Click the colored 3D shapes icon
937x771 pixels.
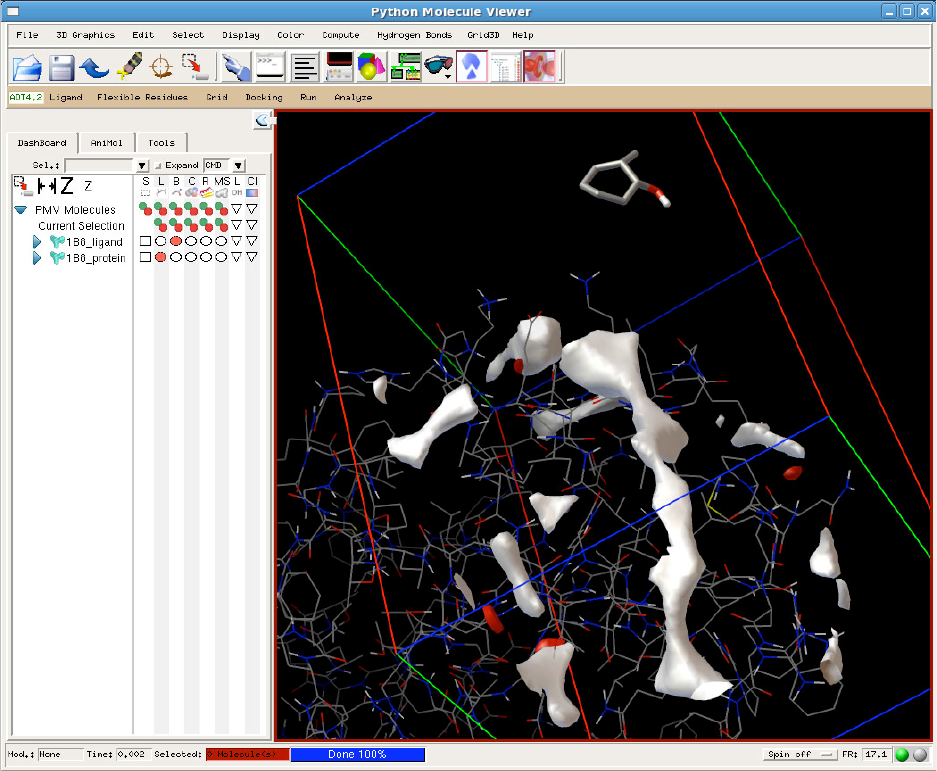tap(372, 67)
